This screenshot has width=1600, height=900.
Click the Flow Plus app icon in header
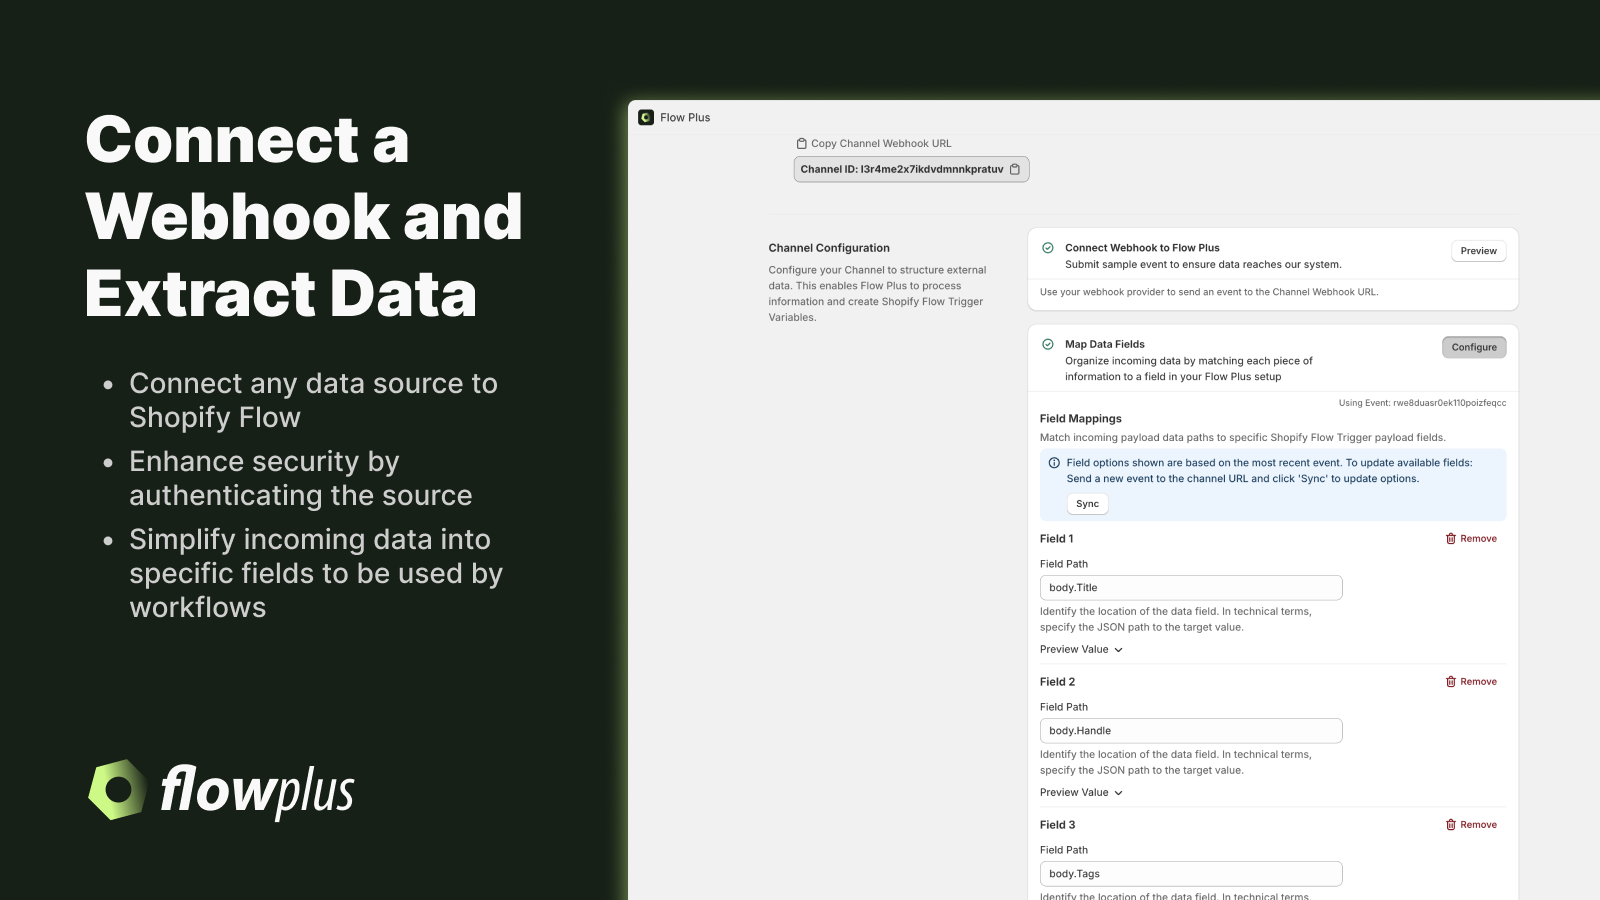[x=646, y=117]
